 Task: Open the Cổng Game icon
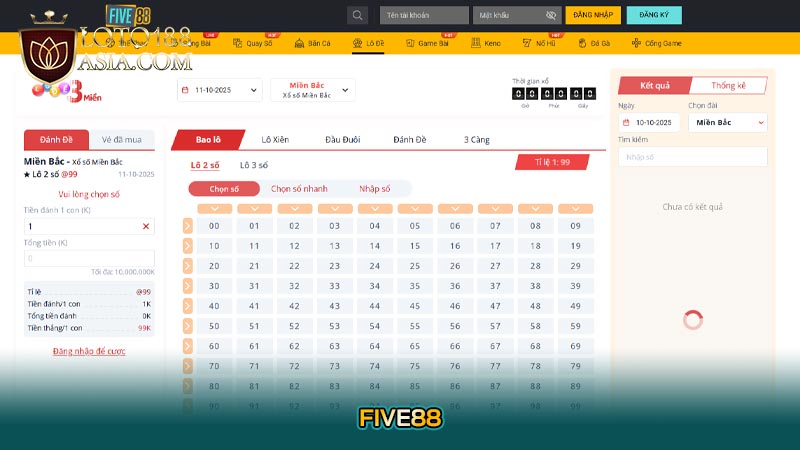pos(636,43)
